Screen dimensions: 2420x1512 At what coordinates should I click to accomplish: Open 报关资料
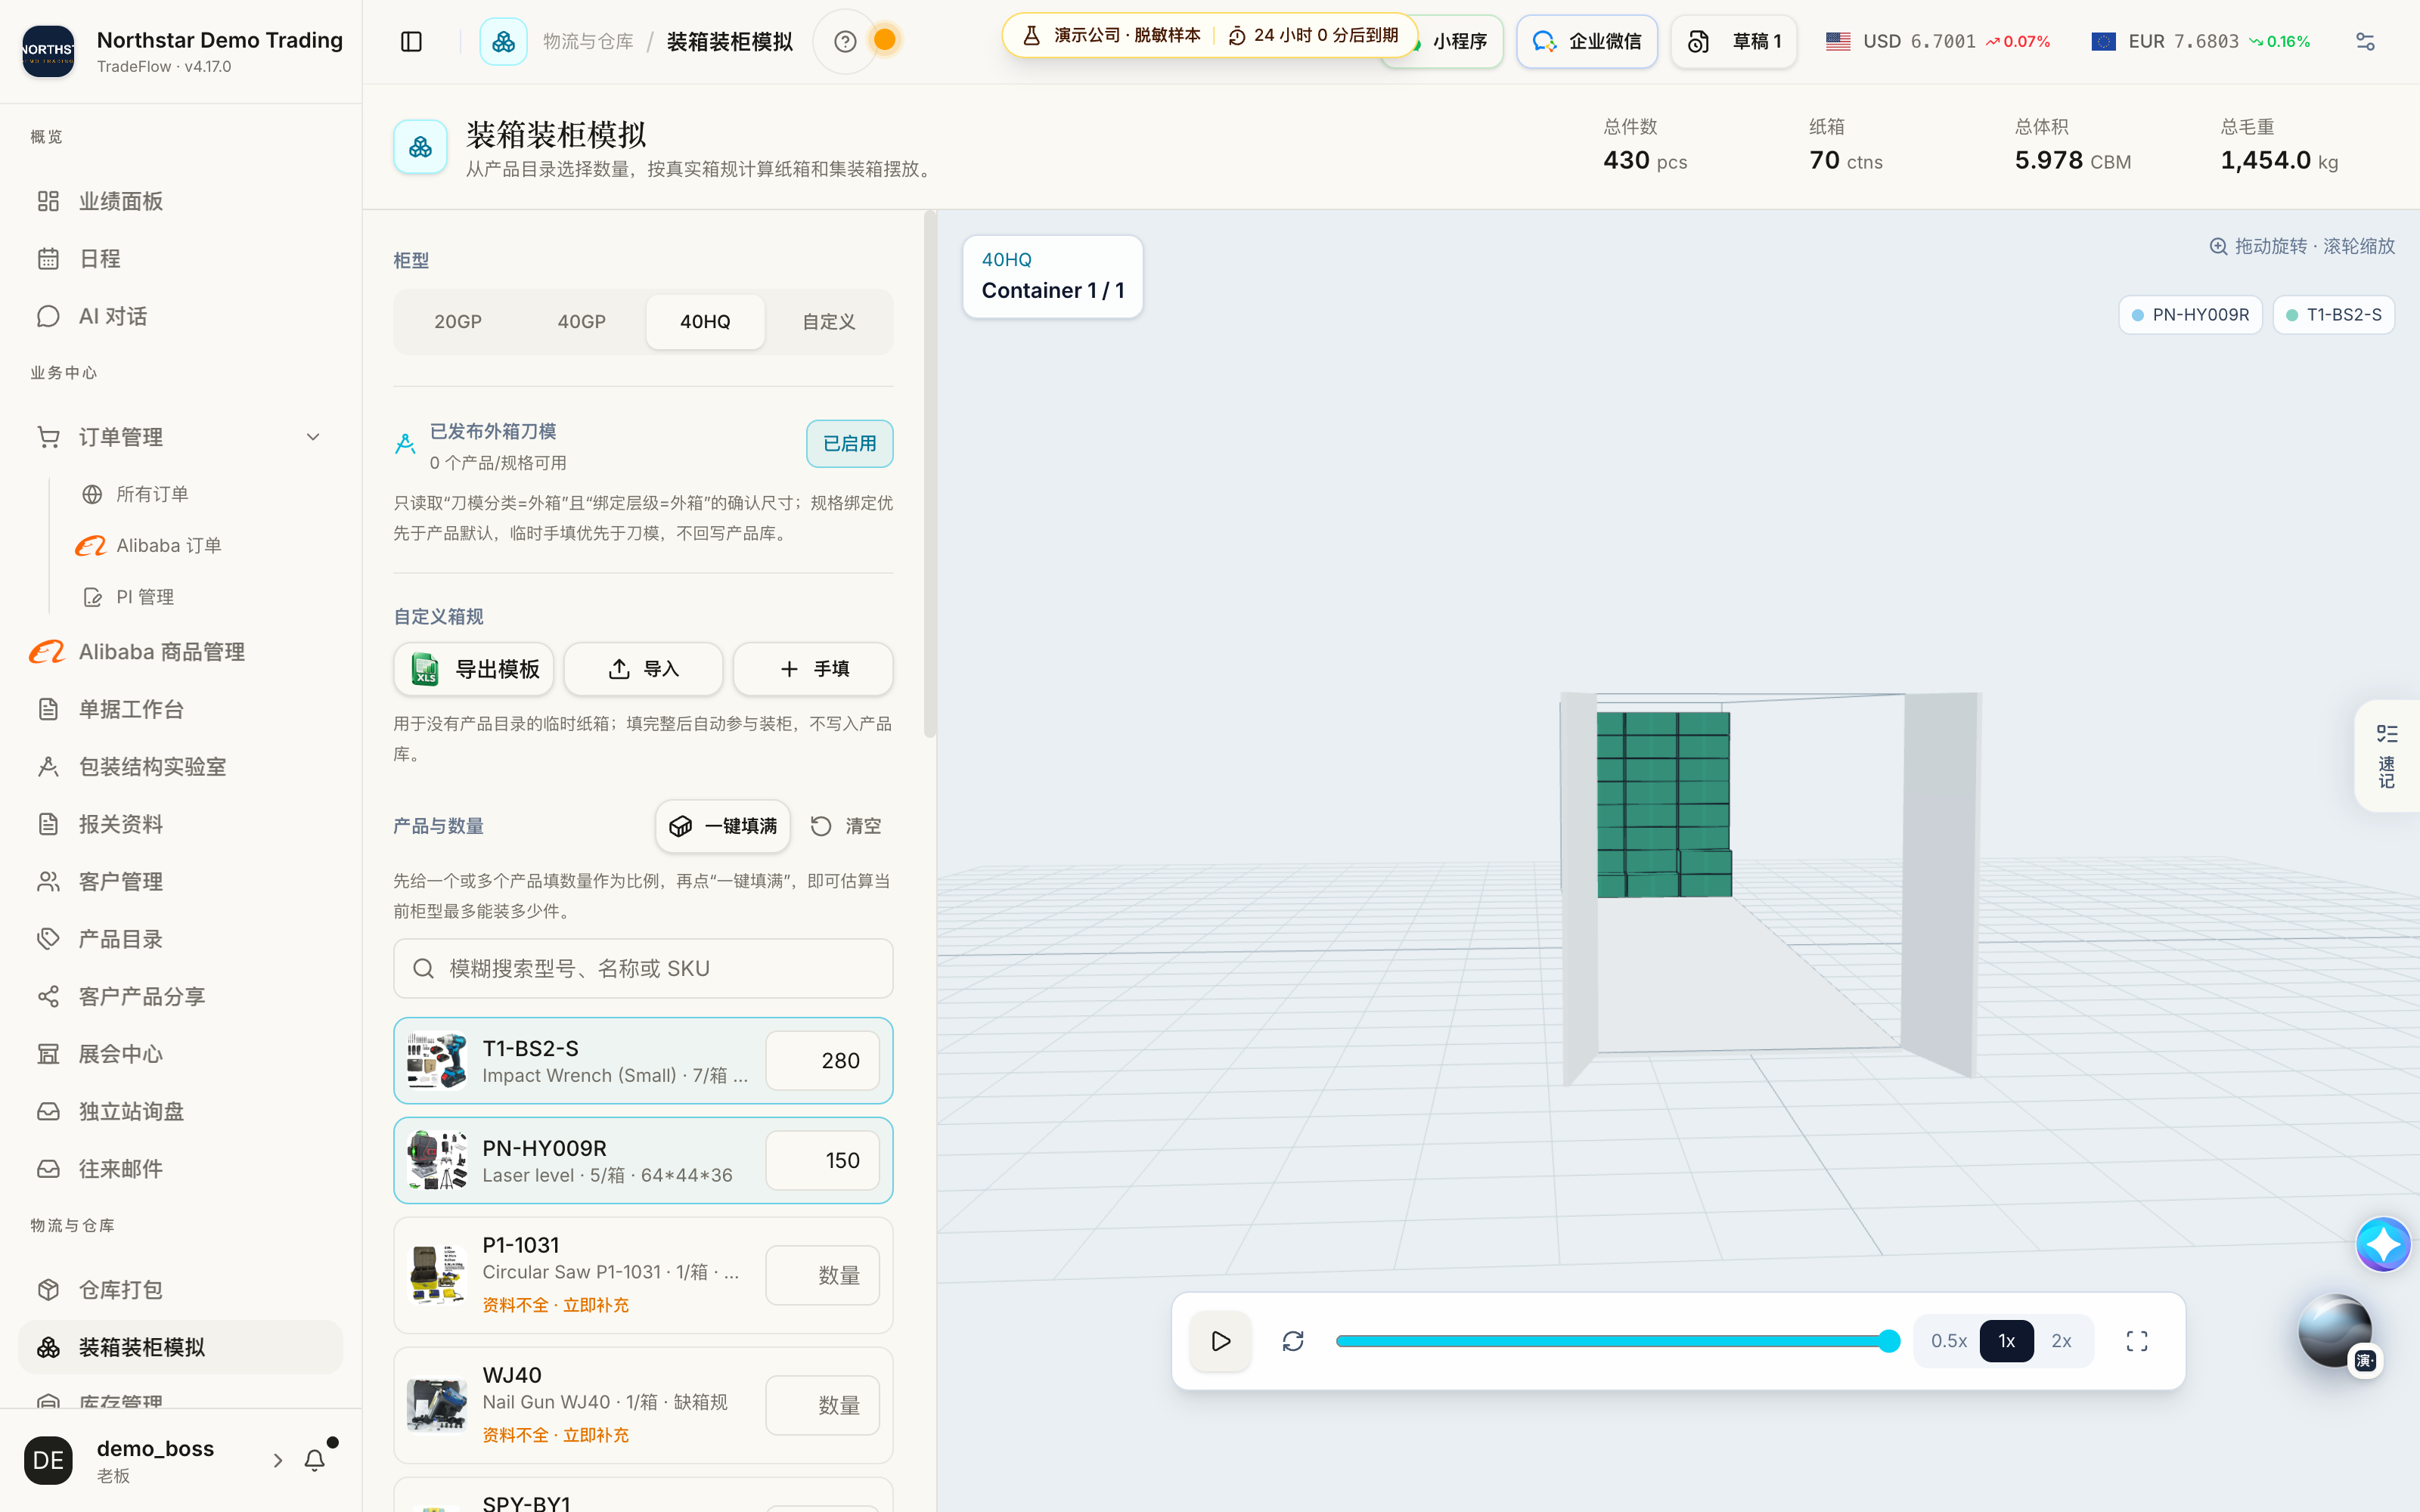(x=180, y=824)
